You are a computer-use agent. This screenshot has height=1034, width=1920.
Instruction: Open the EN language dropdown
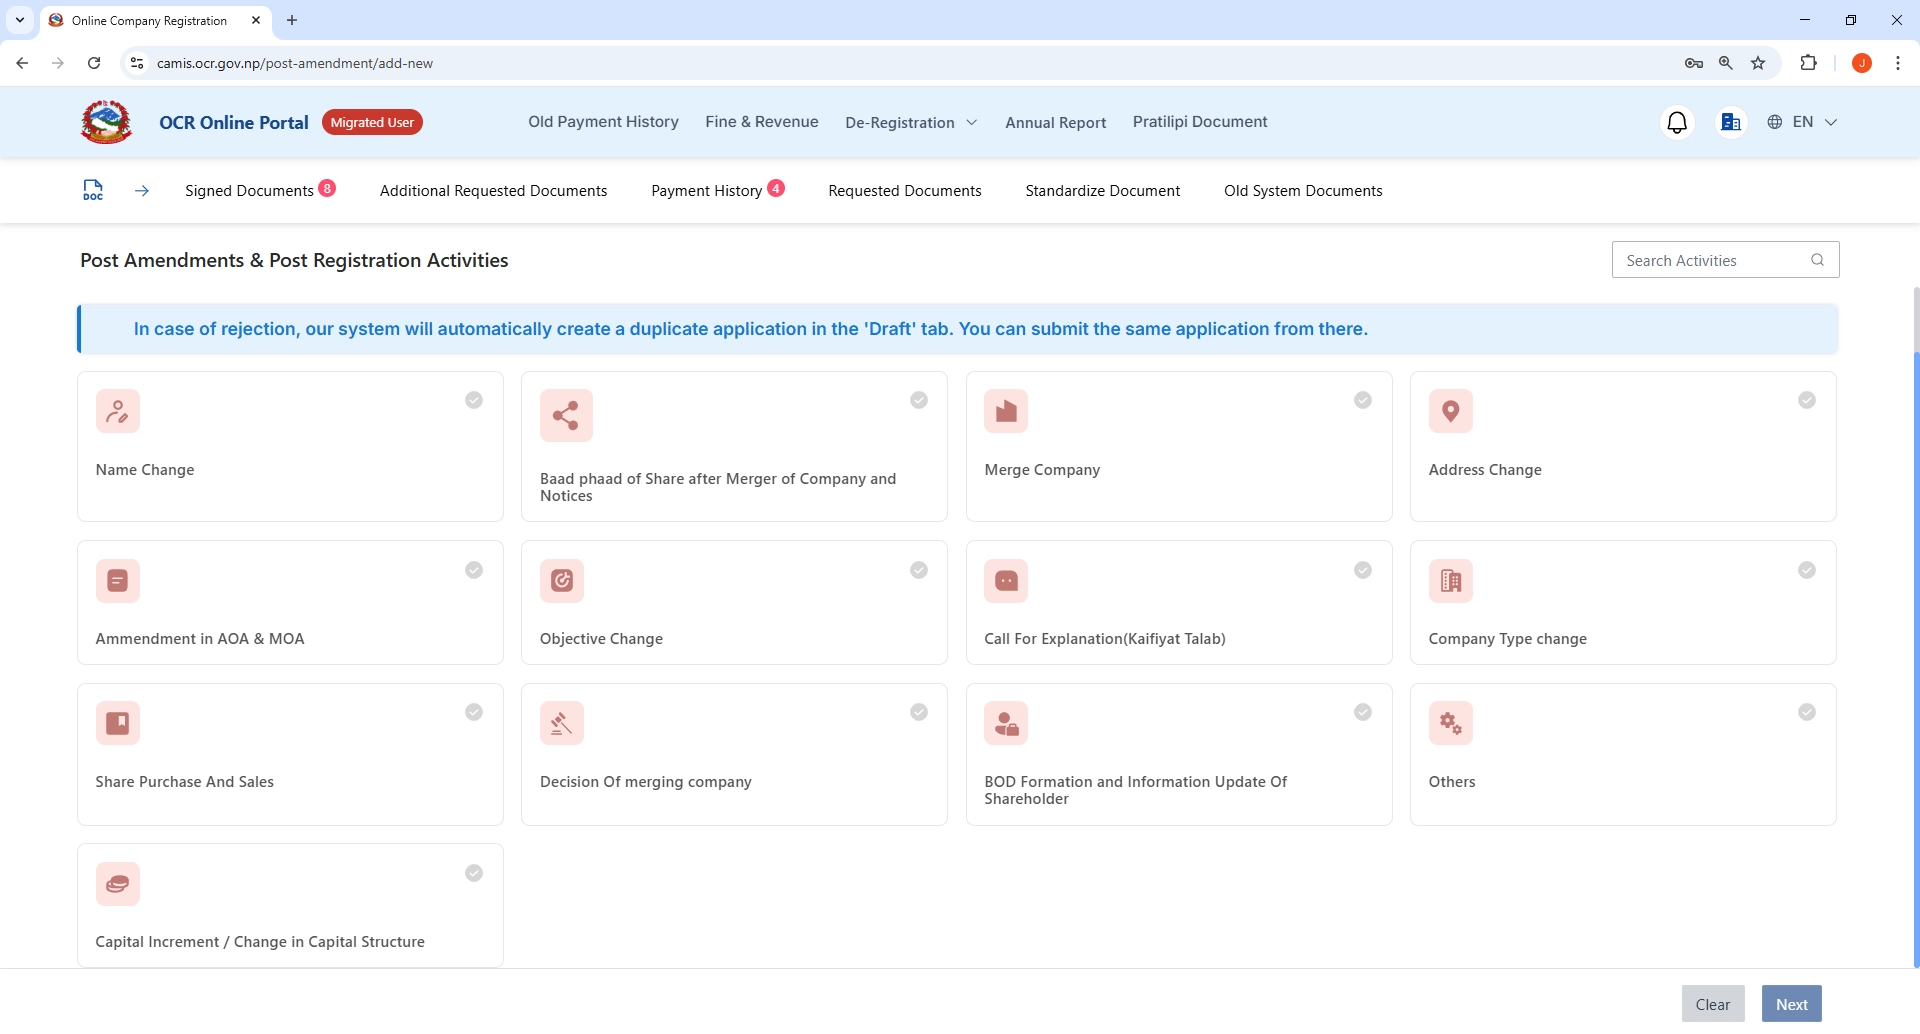pos(1803,121)
